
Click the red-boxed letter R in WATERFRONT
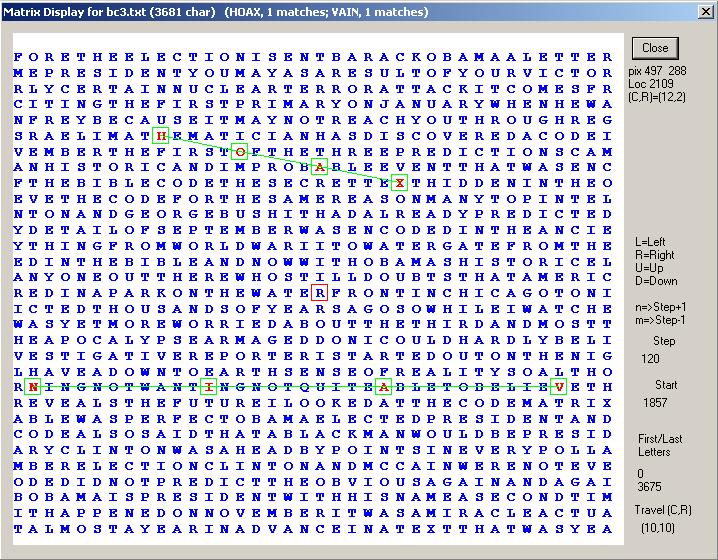pyautogui.click(x=320, y=292)
